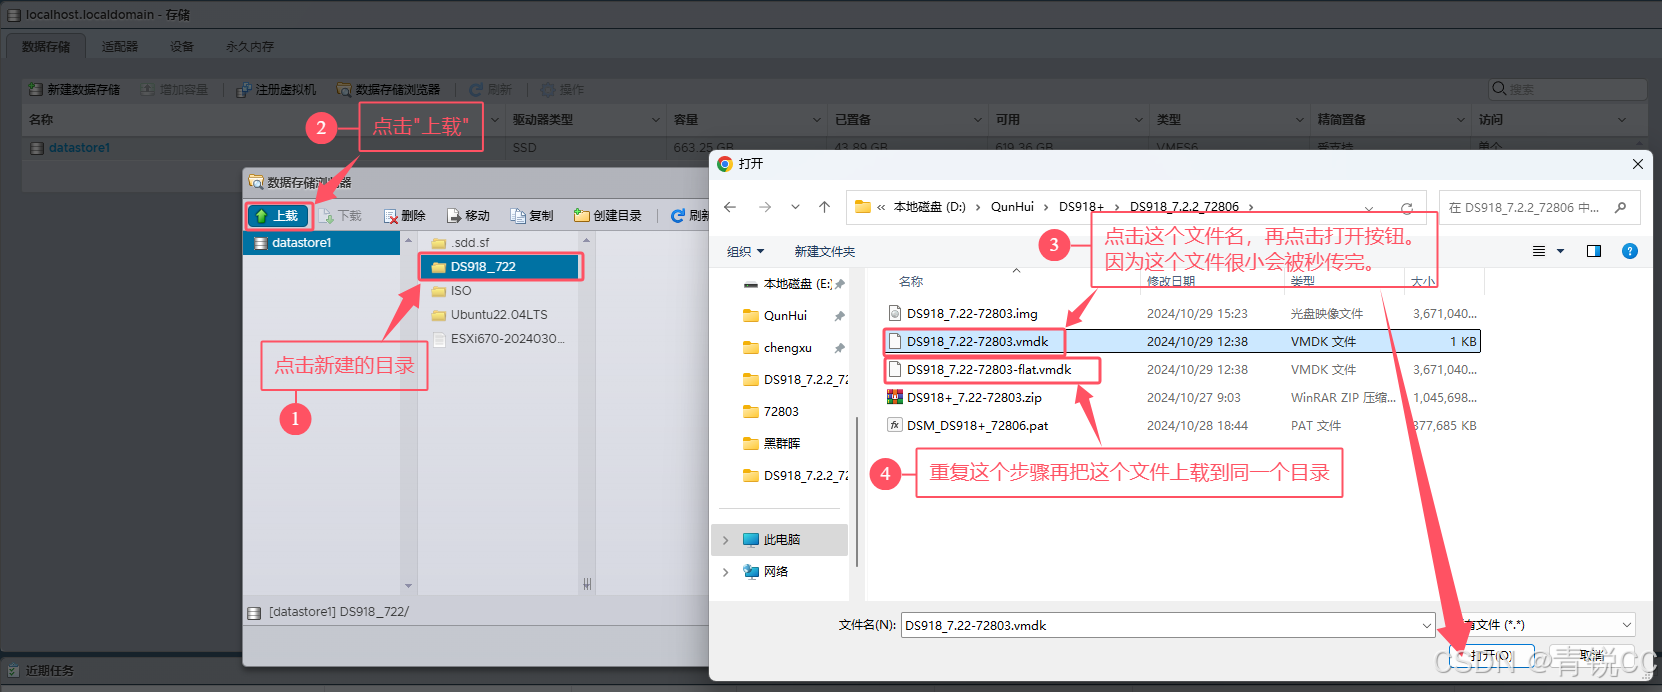This screenshot has width=1662, height=692.
Task: Sort storage table by 容量 column
Action: (x=685, y=119)
